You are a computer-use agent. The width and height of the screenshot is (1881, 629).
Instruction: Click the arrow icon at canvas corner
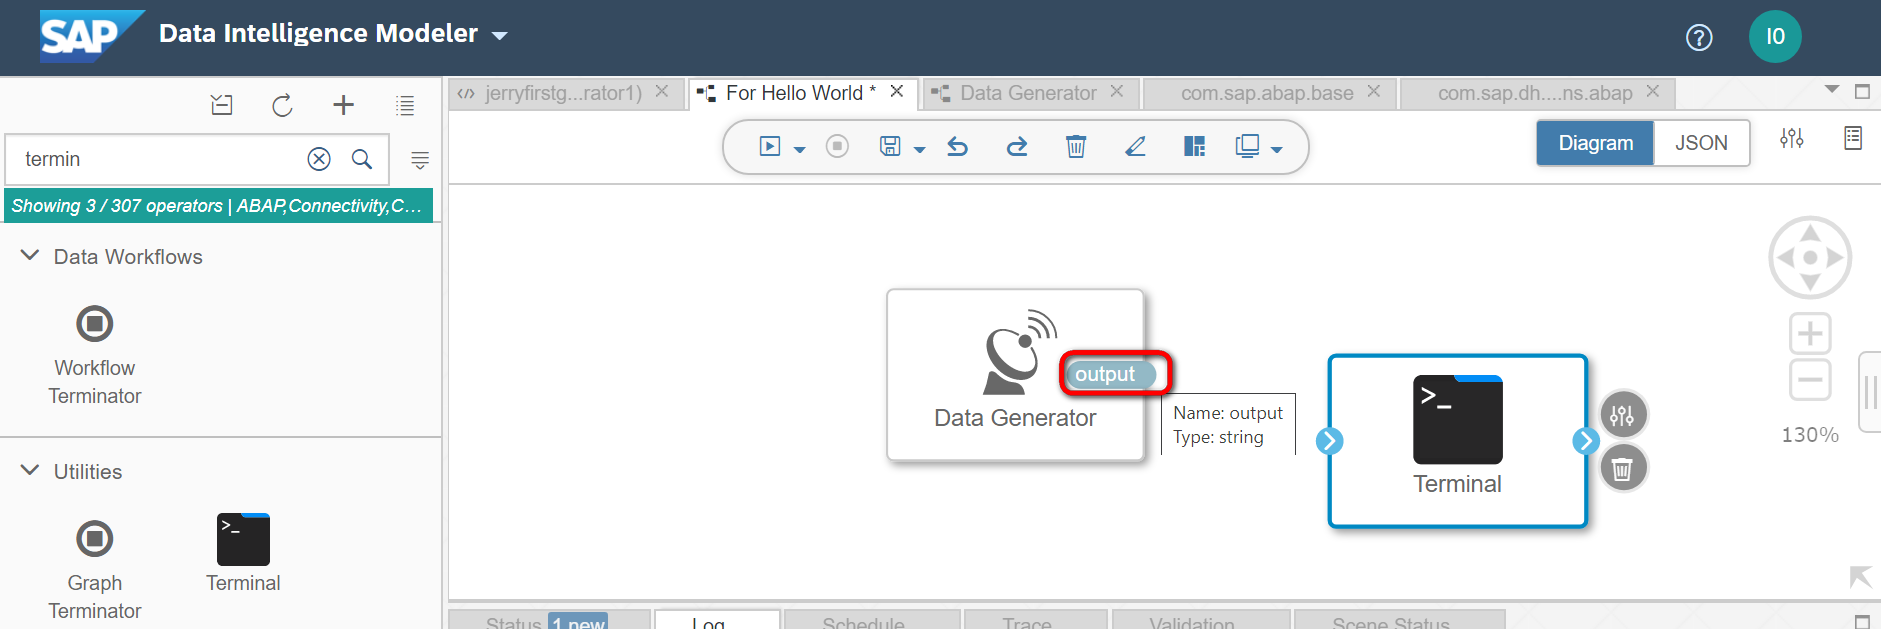[1860, 577]
